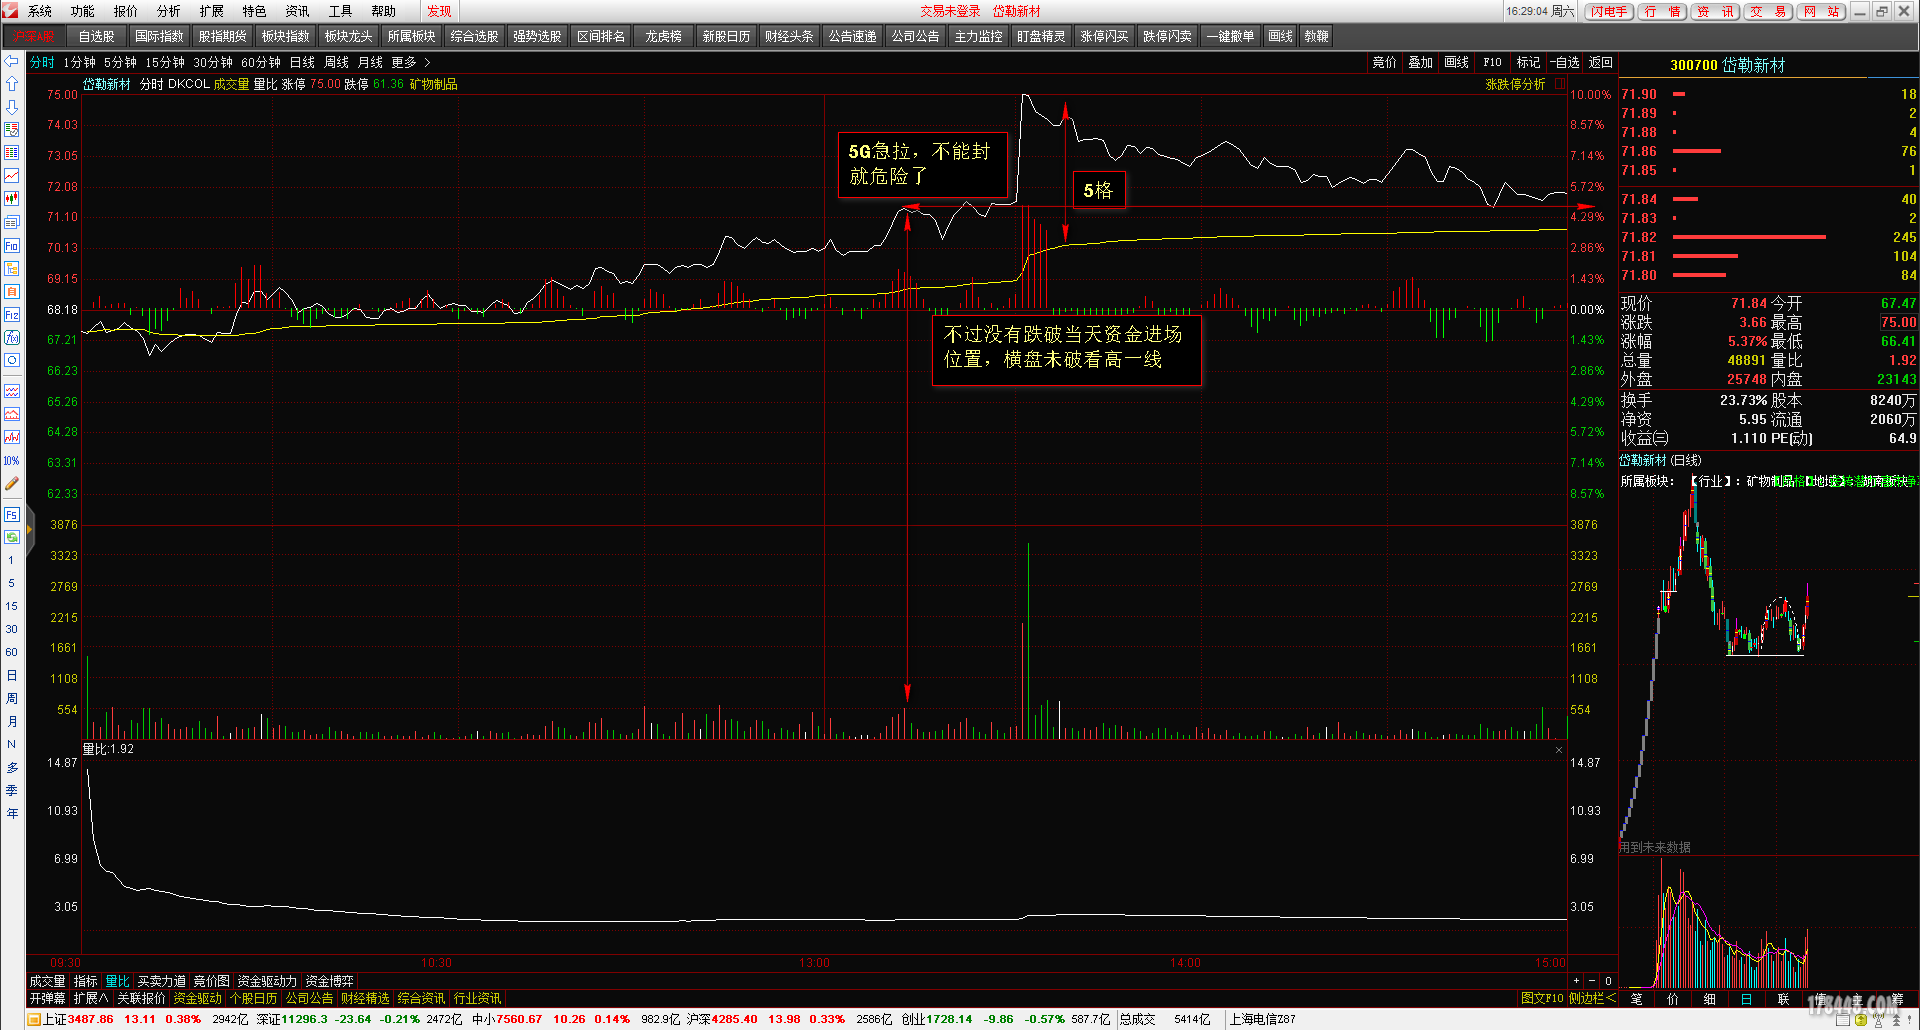Click the 0 reset zoom button below chart
1920x1030 pixels.
coord(1608,981)
